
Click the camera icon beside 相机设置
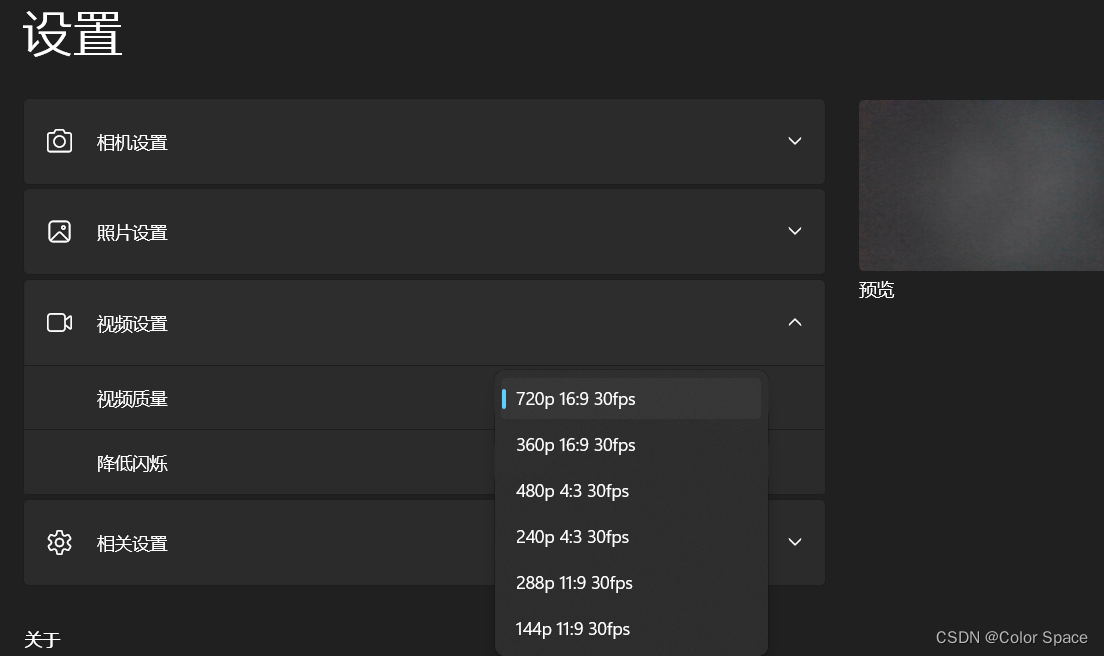(59, 141)
